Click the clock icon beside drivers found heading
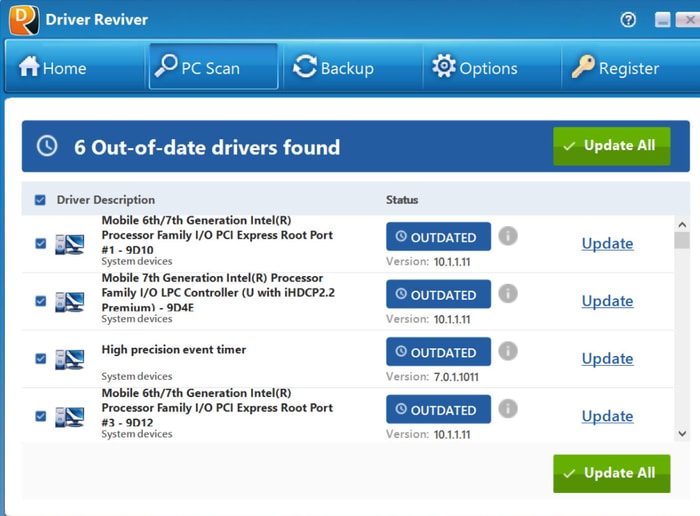Image resolution: width=700 pixels, height=516 pixels. pyautogui.click(x=47, y=146)
